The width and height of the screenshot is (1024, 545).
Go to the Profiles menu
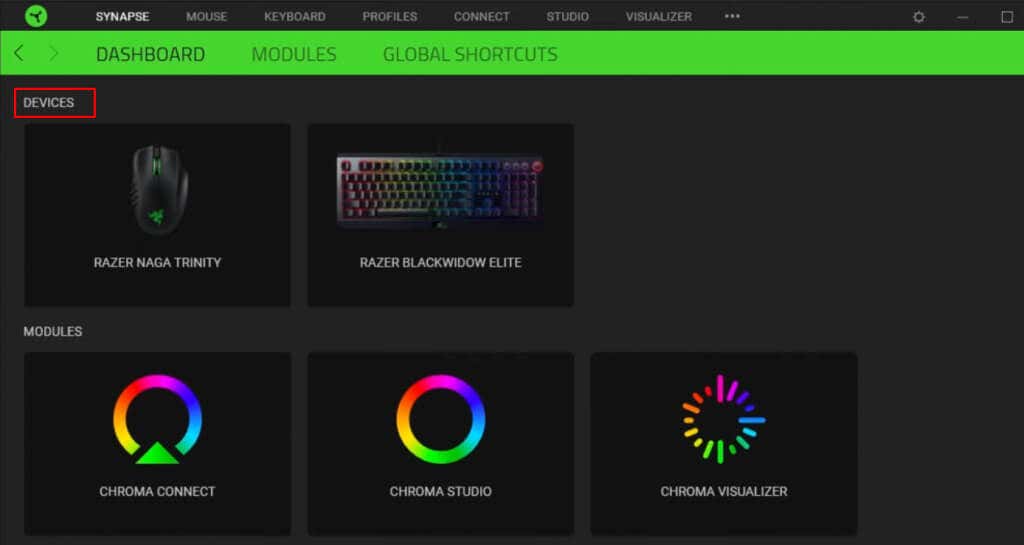(x=390, y=17)
